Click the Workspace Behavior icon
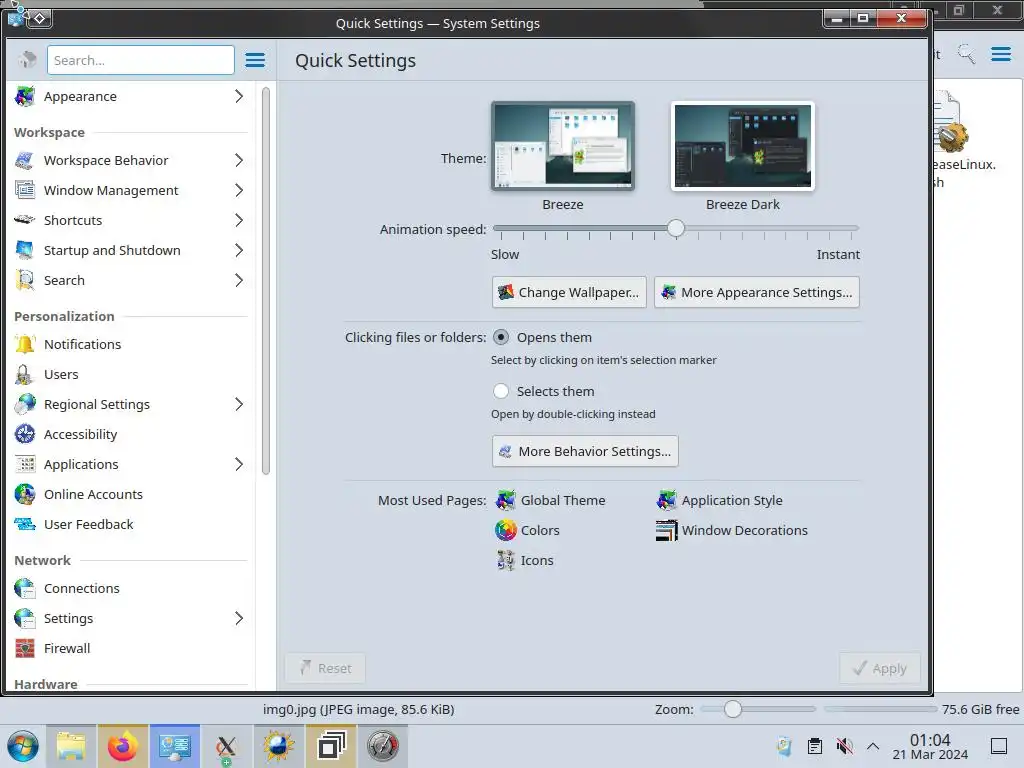 (x=25, y=160)
